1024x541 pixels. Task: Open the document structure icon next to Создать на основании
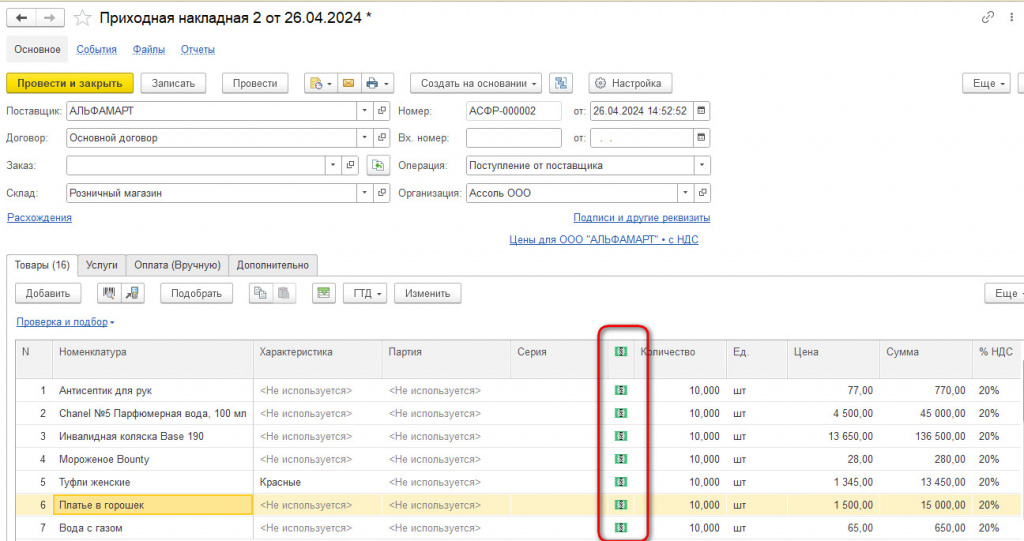[x=560, y=83]
